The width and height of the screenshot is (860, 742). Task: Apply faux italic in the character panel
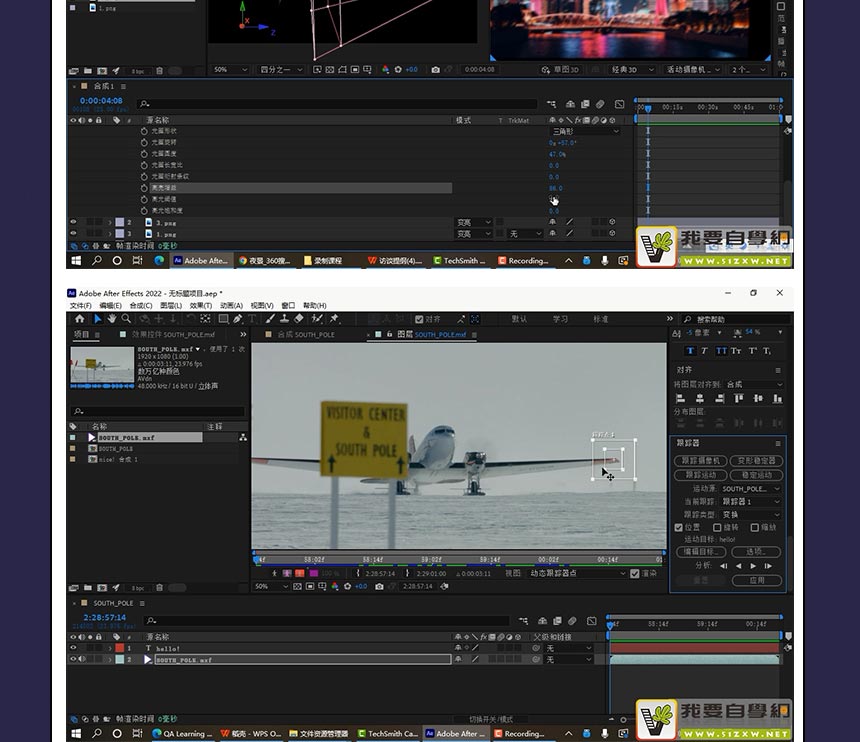(704, 351)
